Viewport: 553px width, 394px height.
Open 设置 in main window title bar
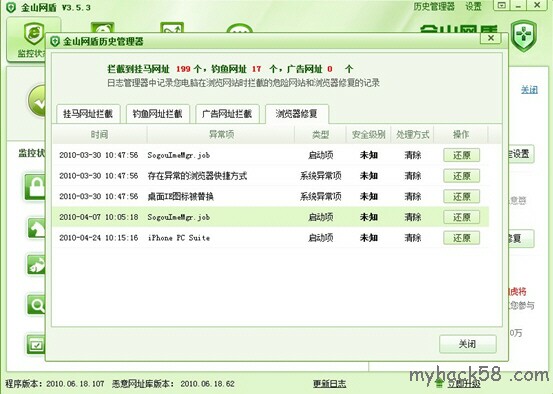point(473,6)
